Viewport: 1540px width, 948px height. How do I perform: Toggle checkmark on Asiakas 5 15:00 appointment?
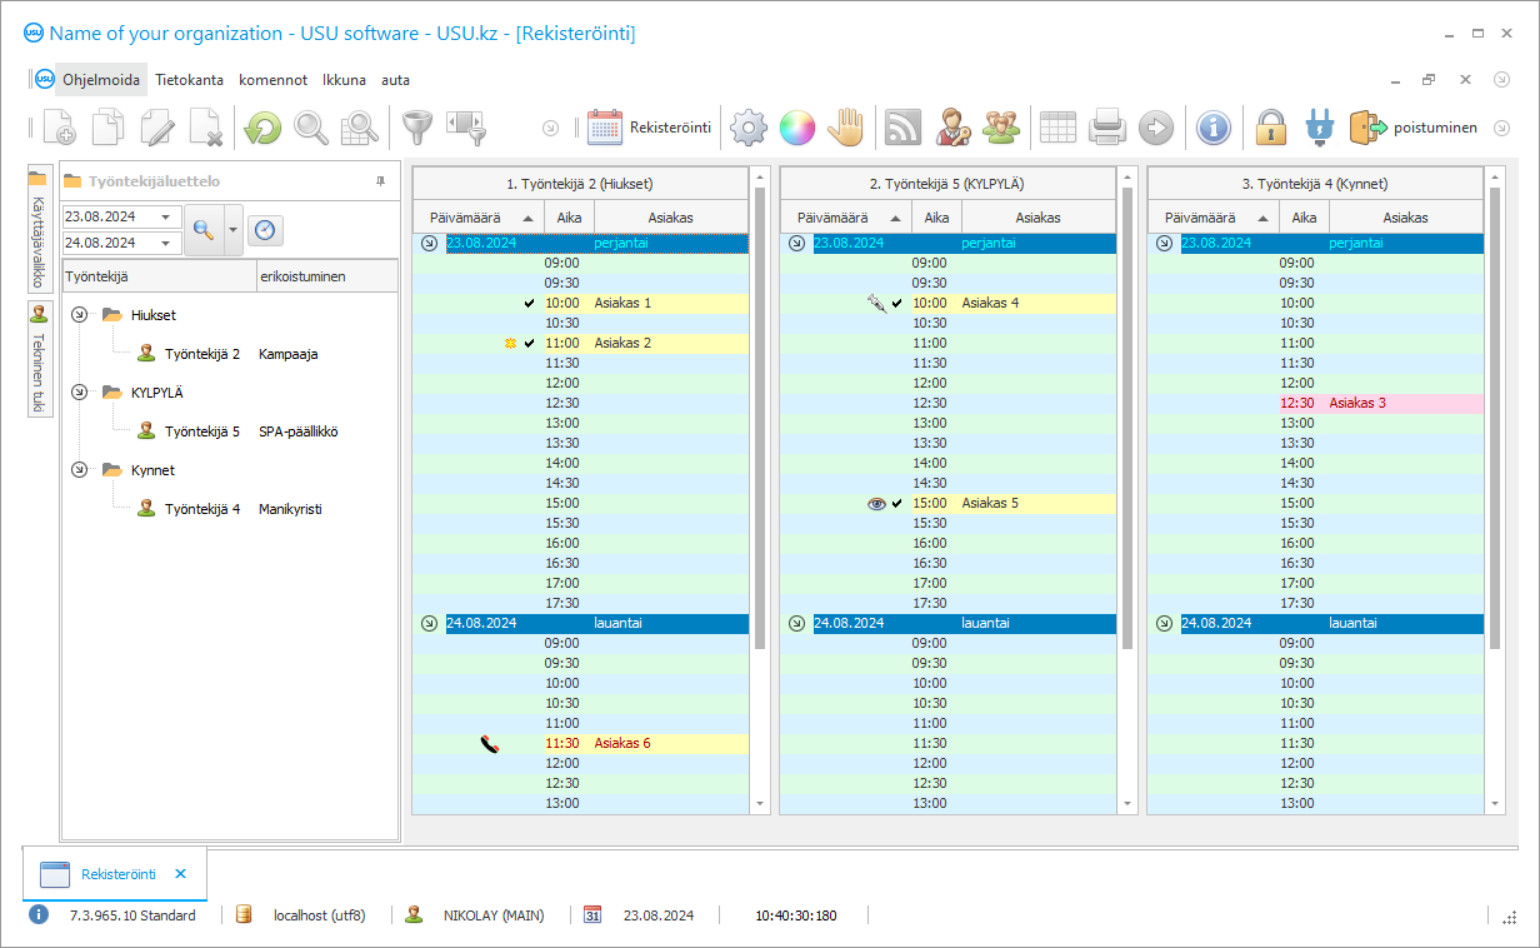pos(897,503)
